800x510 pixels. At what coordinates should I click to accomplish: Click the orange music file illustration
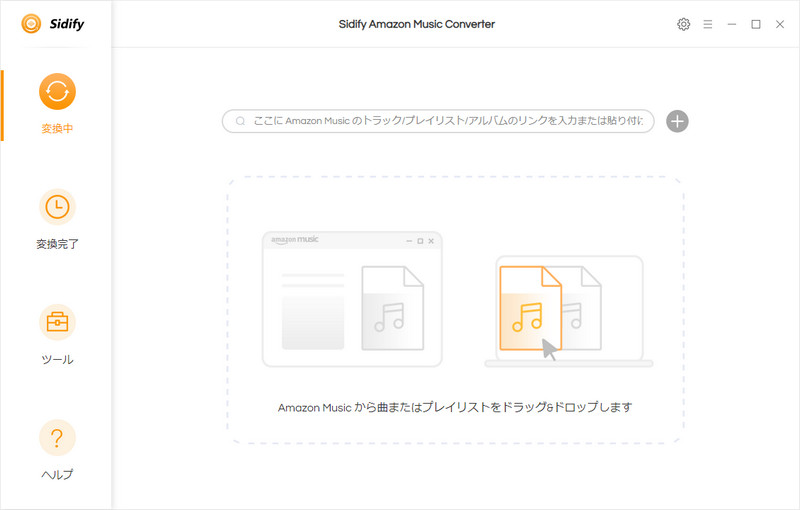click(x=530, y=309)
